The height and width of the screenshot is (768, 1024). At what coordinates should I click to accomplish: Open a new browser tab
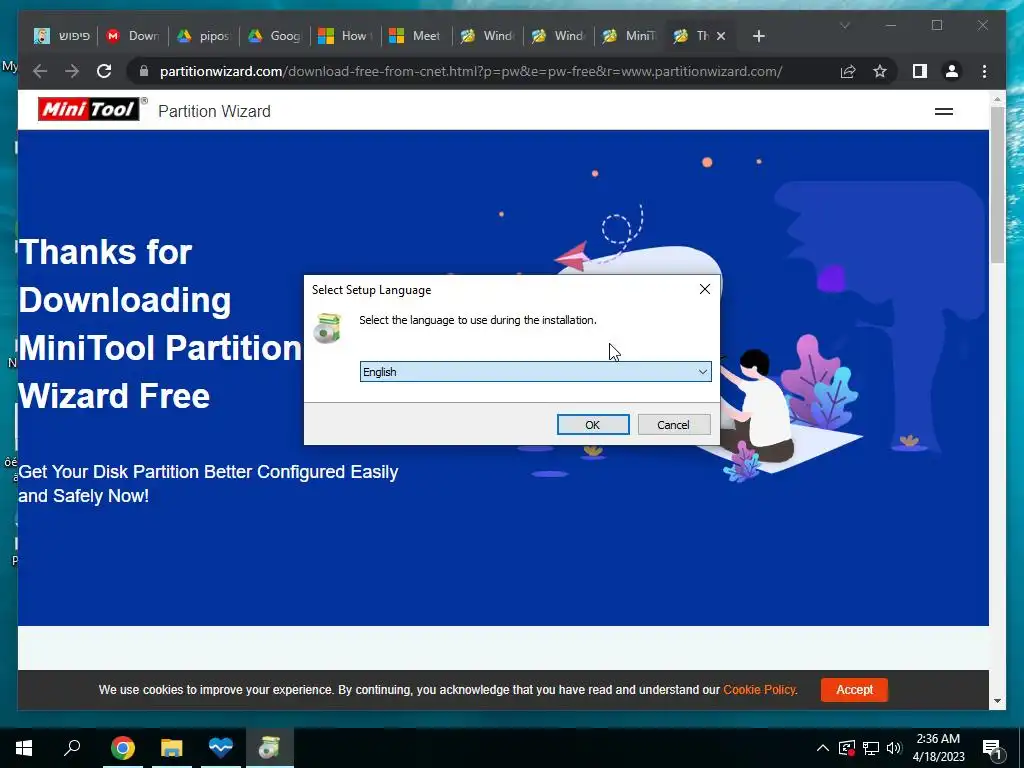coord(758,36)
